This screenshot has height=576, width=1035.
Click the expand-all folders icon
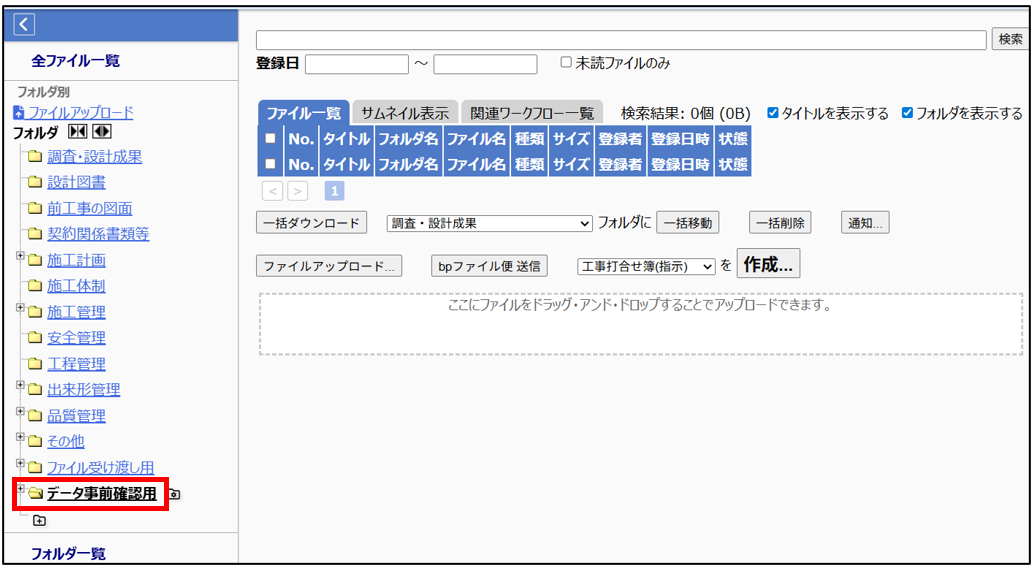point(101,133)
